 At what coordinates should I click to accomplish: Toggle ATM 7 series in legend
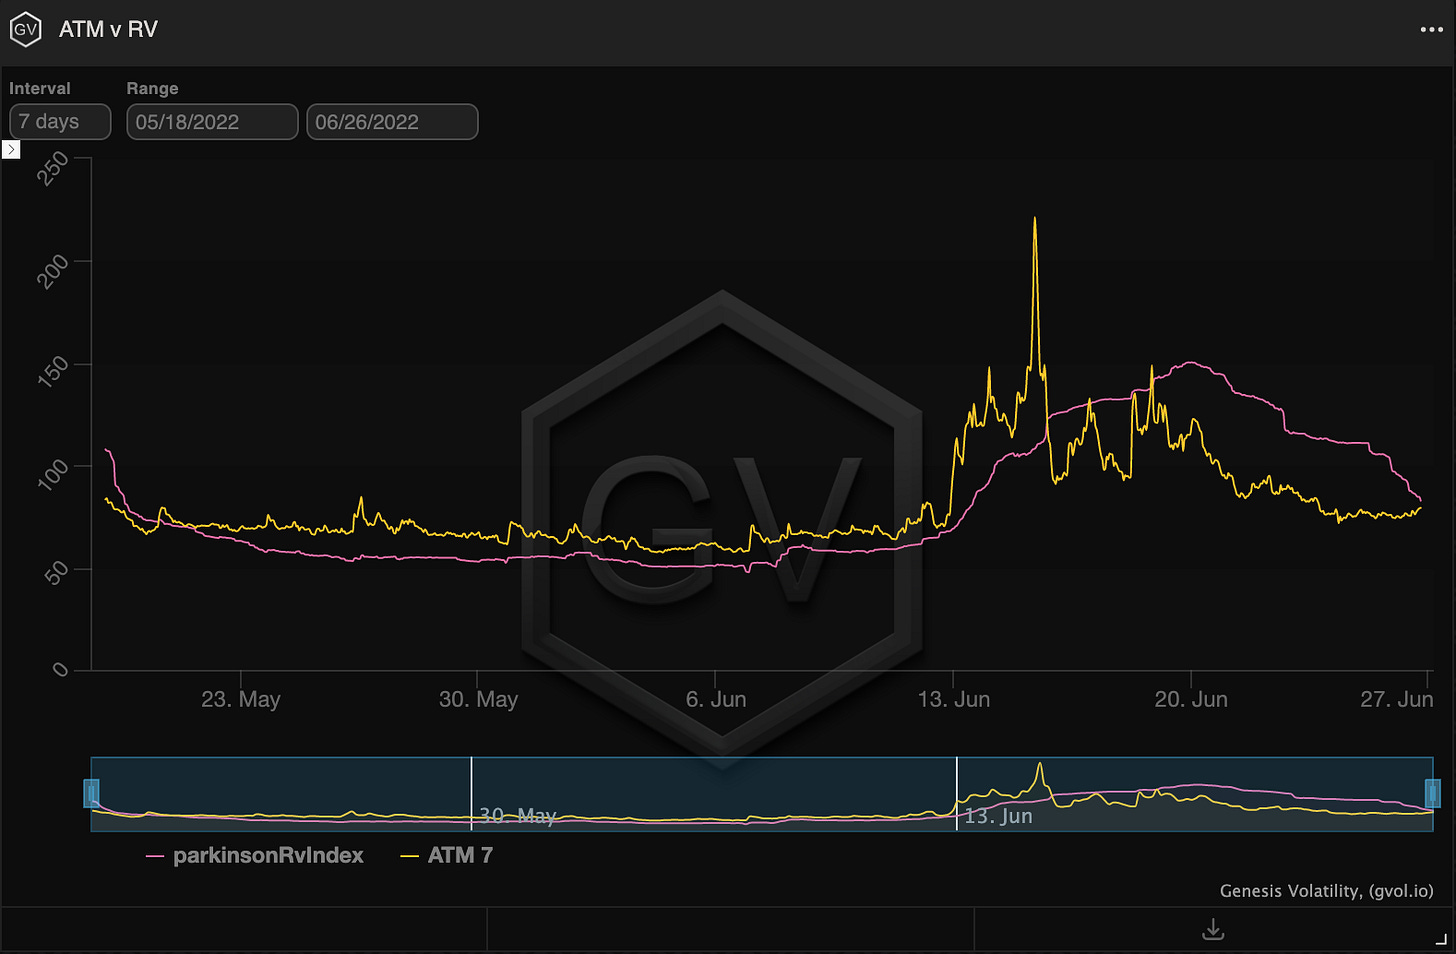pos(446,856)
